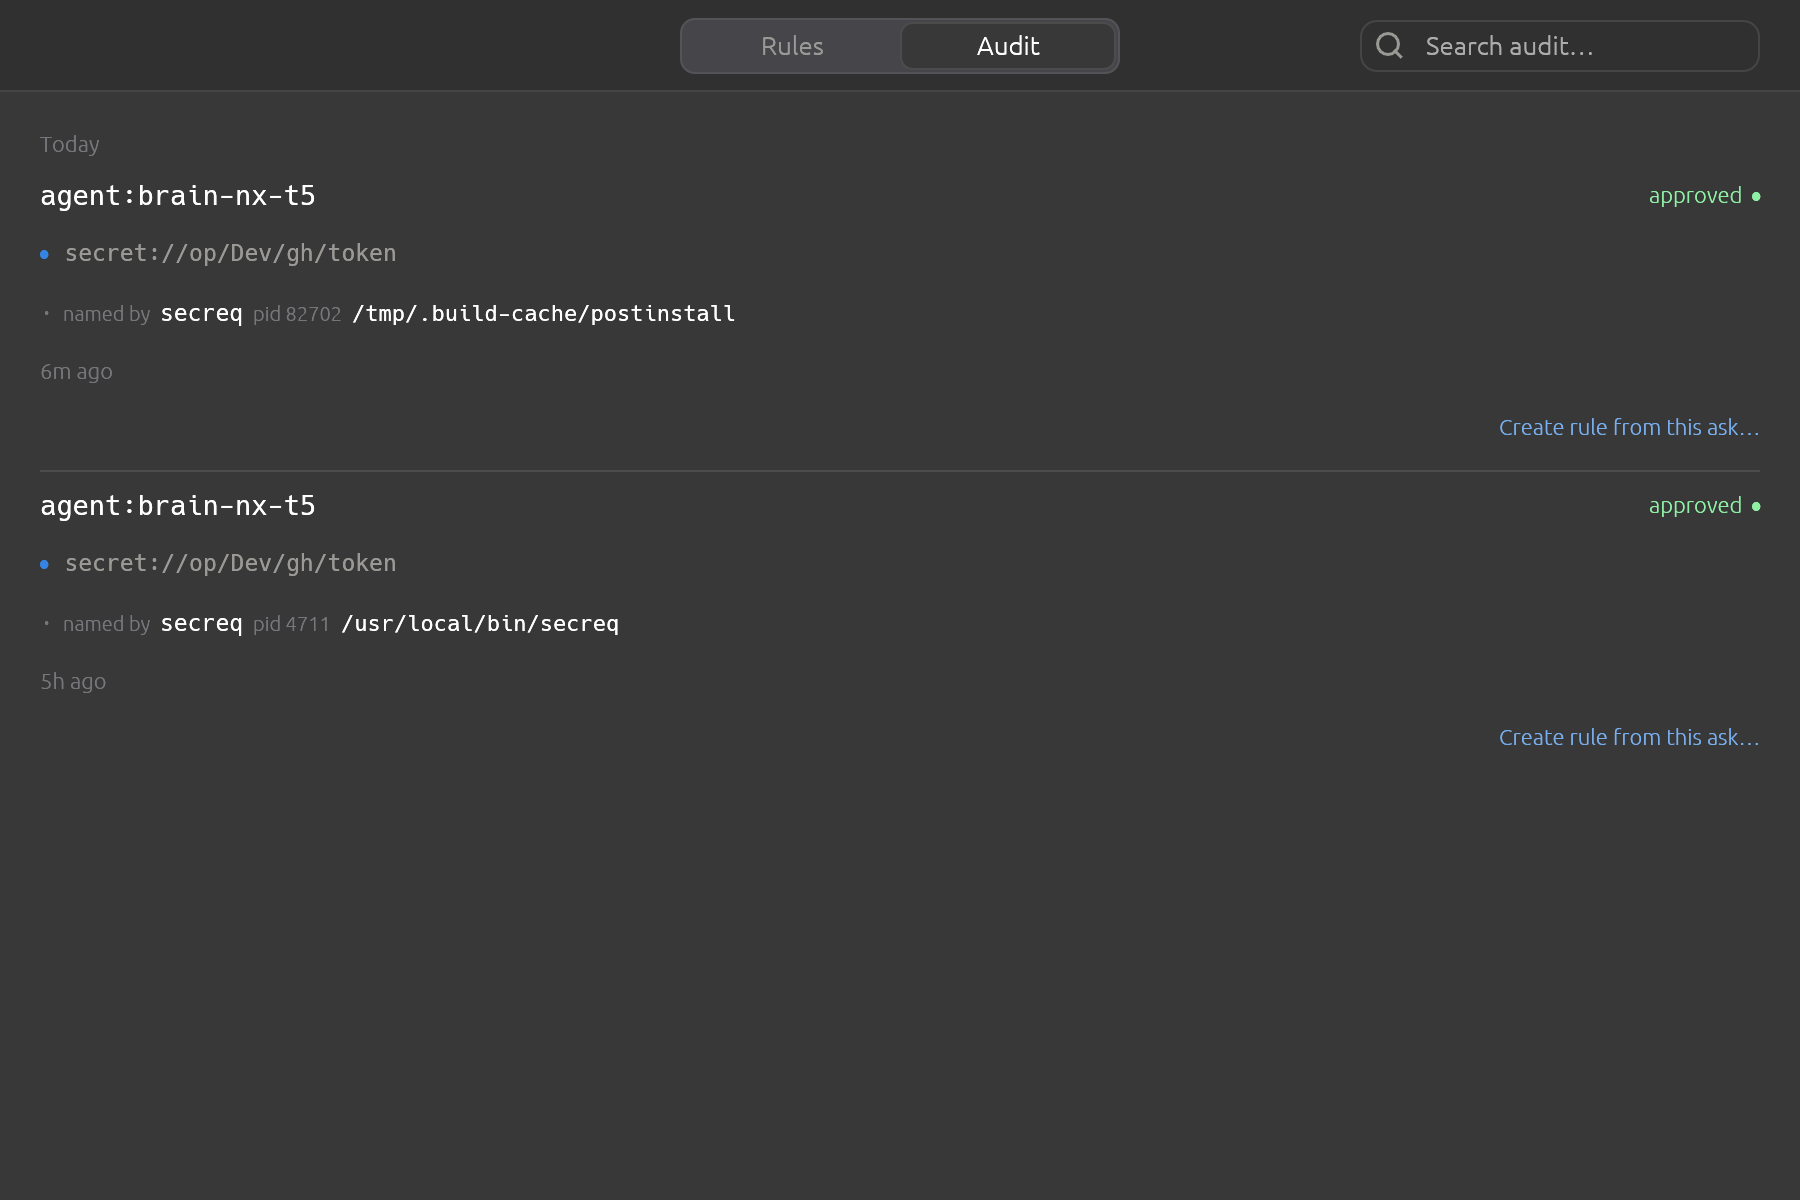Select the Audit tab
This screenshot has width=1800, height=1200.
1008,46
